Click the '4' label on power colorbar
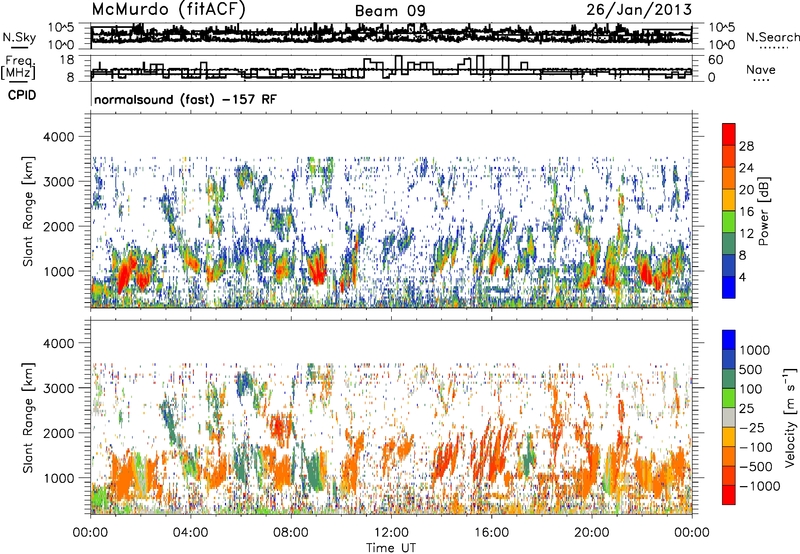Viewport: 800px width, 554px height. click(x=742, y=277)
